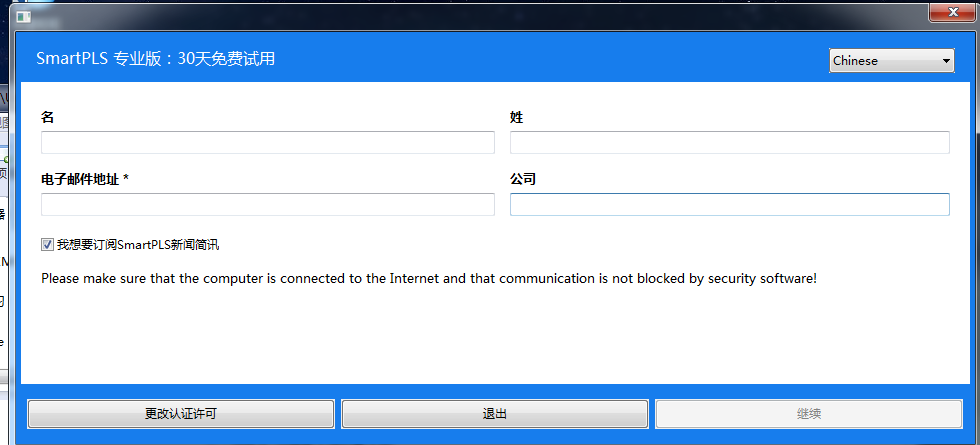Click the 公司 field label
This screenshot has height=445, width=980.
[x=523, y=179]
